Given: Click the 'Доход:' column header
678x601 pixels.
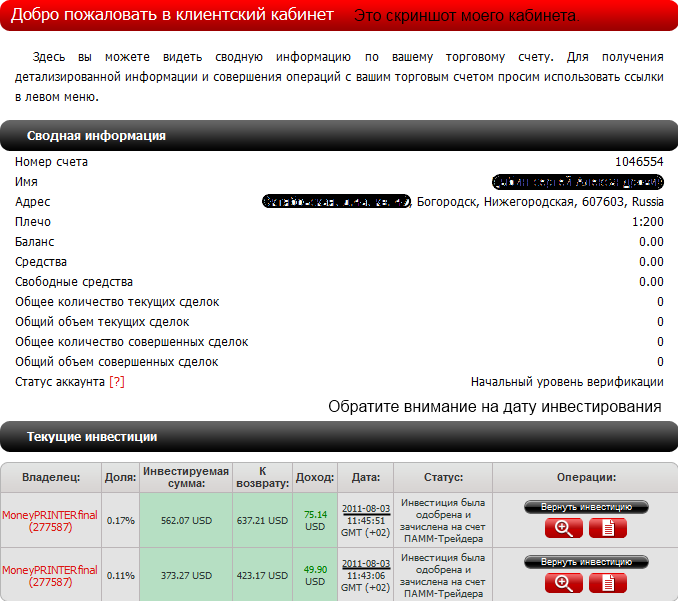Looking at the screenshot, I should pyautogui.click(x=315, y=477).
